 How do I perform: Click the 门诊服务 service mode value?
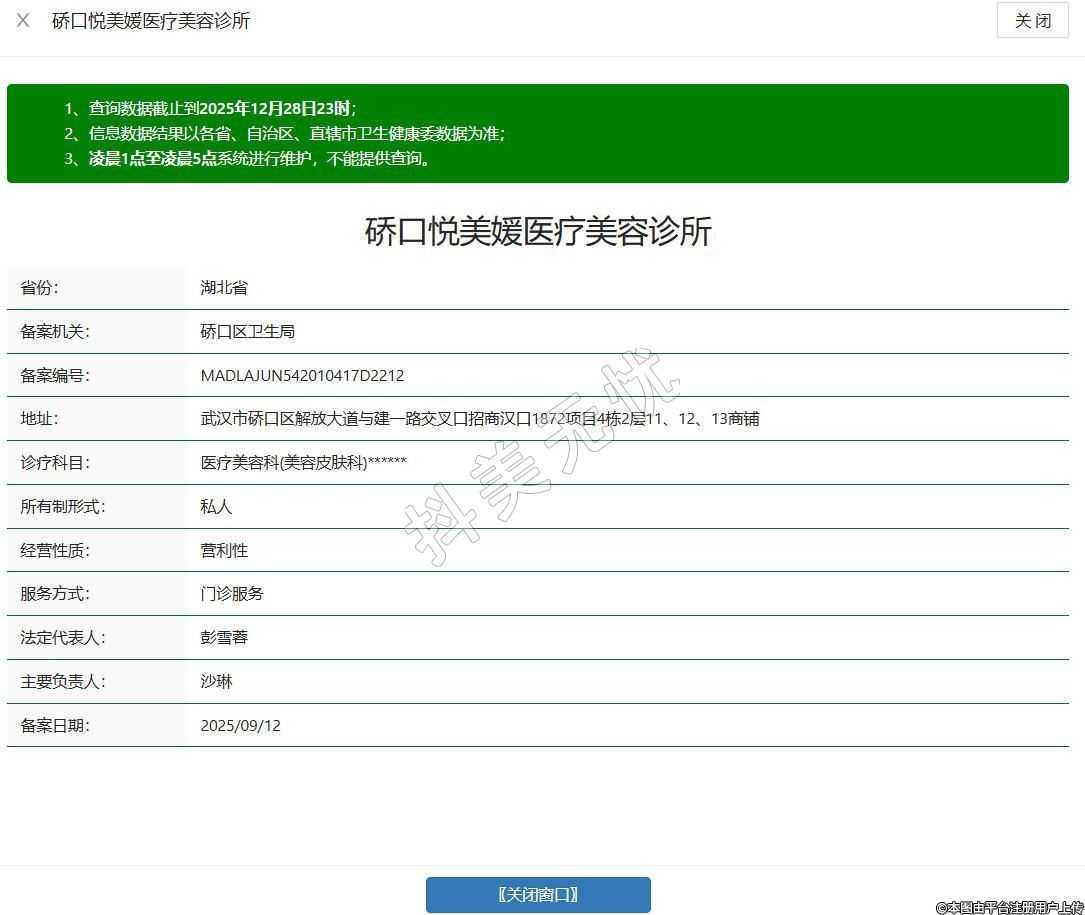[x=232, y=594]
